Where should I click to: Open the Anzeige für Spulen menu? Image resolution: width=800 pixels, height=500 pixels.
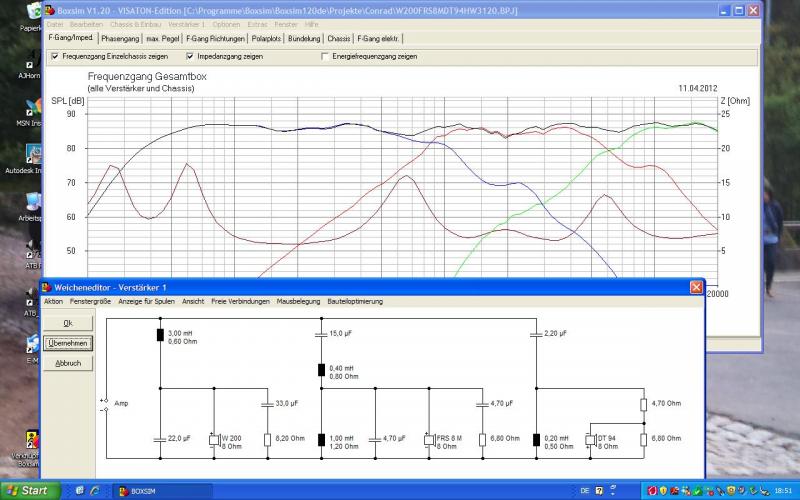tap(146, 301)
